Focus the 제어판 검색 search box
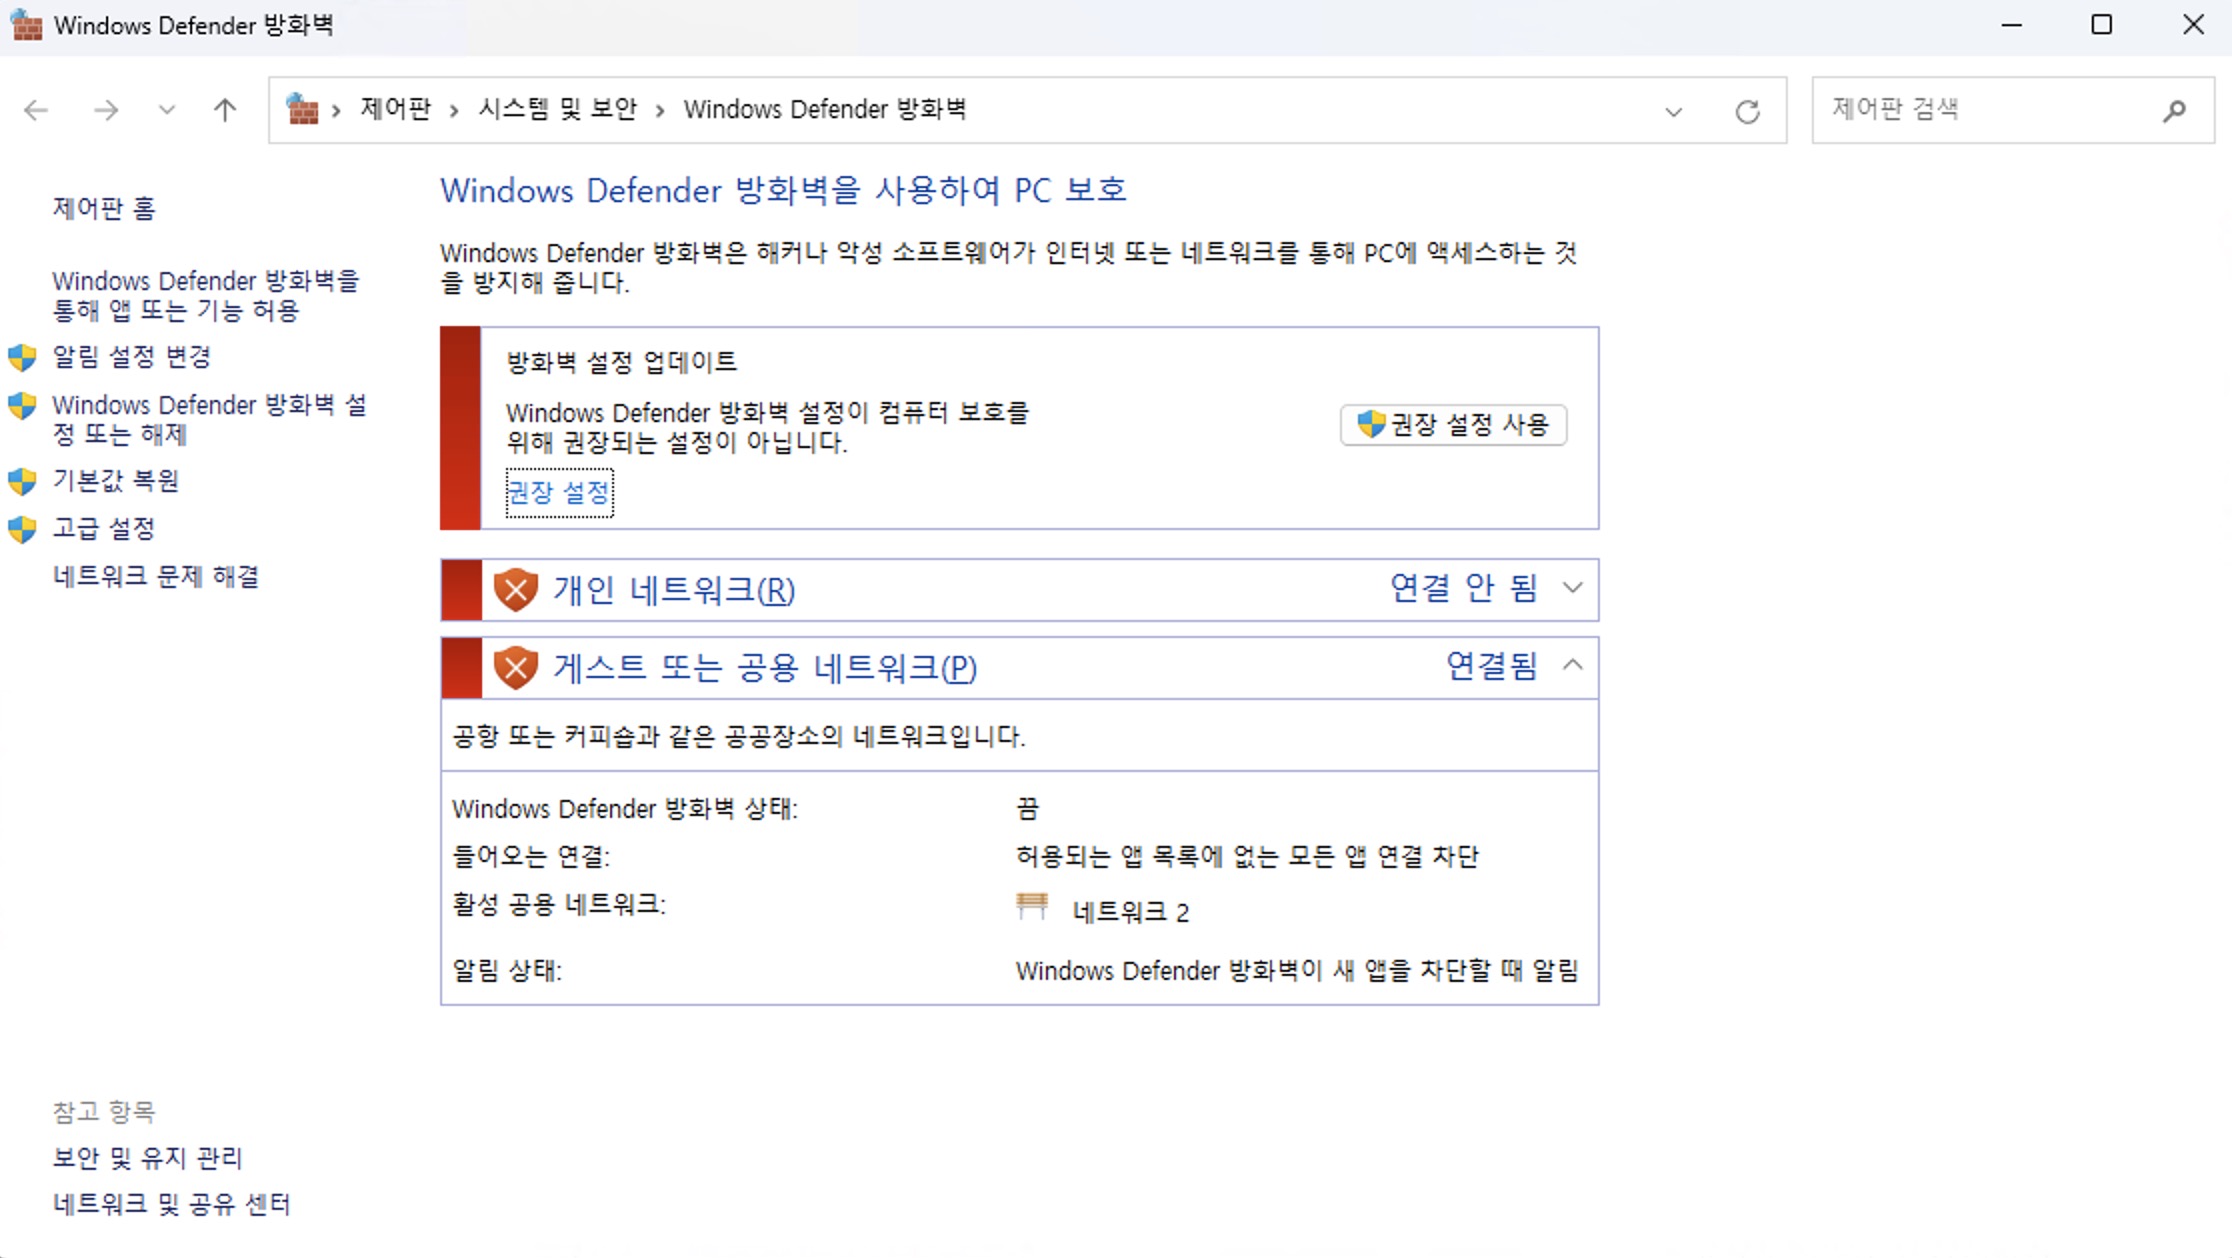 point(2012,110)
